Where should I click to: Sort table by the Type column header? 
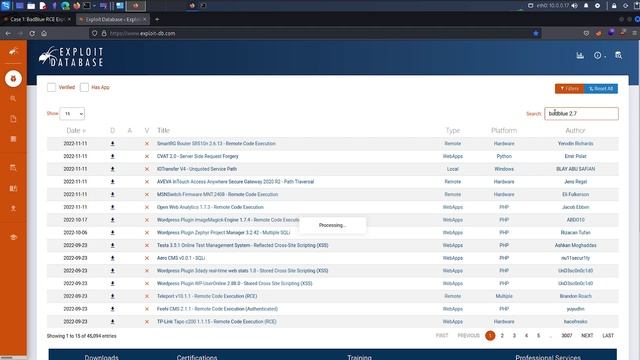[x=453, y=131]
